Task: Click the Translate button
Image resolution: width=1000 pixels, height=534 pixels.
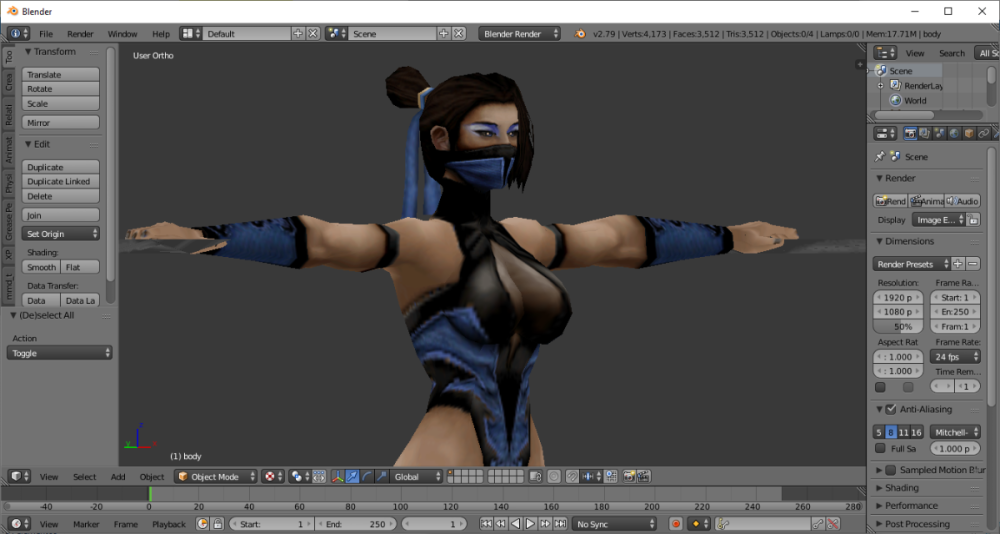Action: pos(61,74)
